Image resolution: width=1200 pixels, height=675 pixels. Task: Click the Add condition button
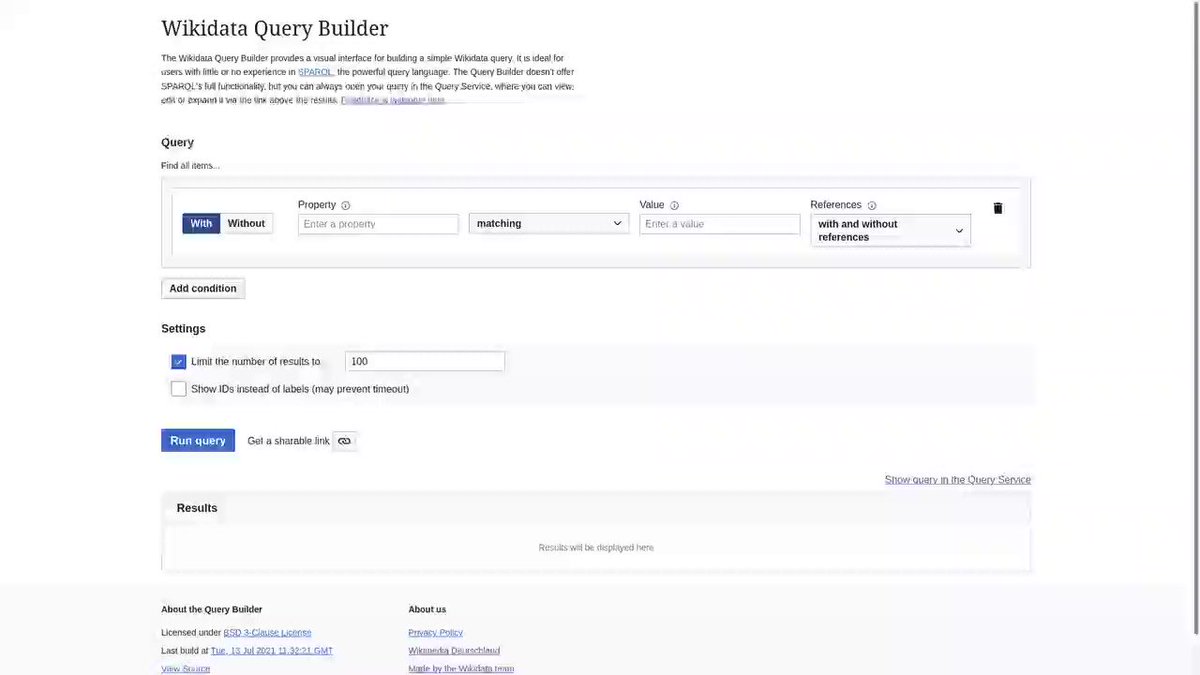tap(203, 288)
